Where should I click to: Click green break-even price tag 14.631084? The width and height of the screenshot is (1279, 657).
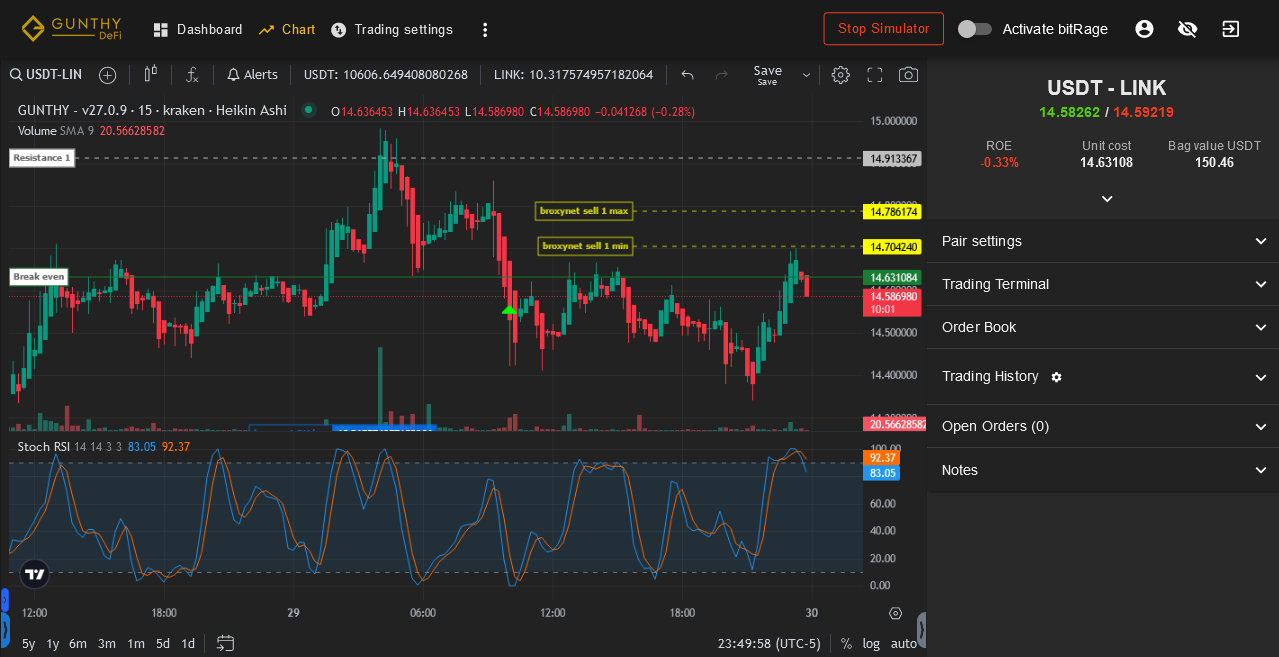[892, 277]
